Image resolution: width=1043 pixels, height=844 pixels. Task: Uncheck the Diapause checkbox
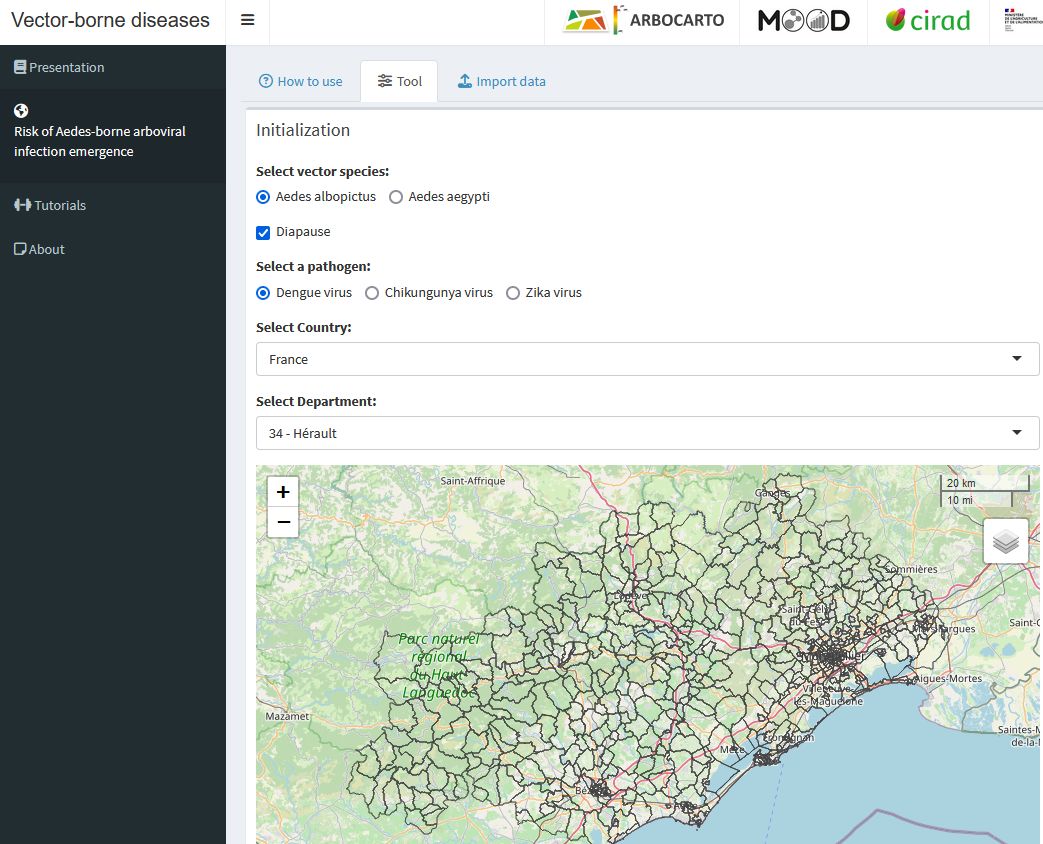(x=263, y=232)
